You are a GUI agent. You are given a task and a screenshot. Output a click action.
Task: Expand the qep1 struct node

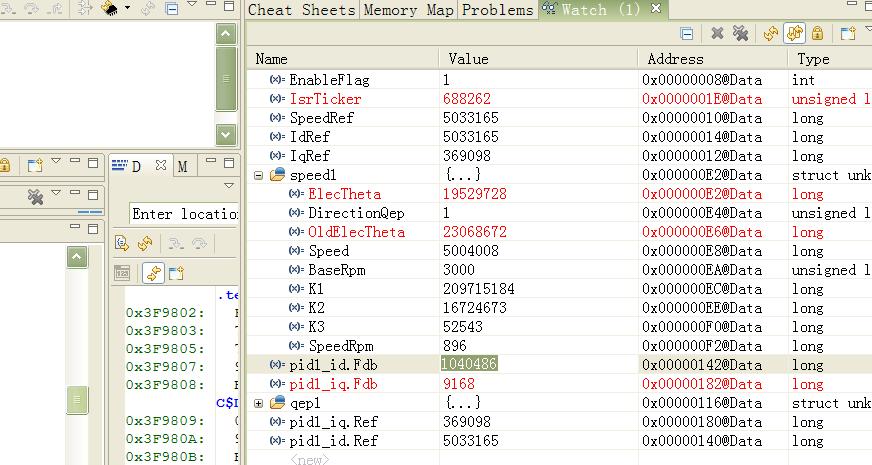pyautogui.click(x=259, y=403)
